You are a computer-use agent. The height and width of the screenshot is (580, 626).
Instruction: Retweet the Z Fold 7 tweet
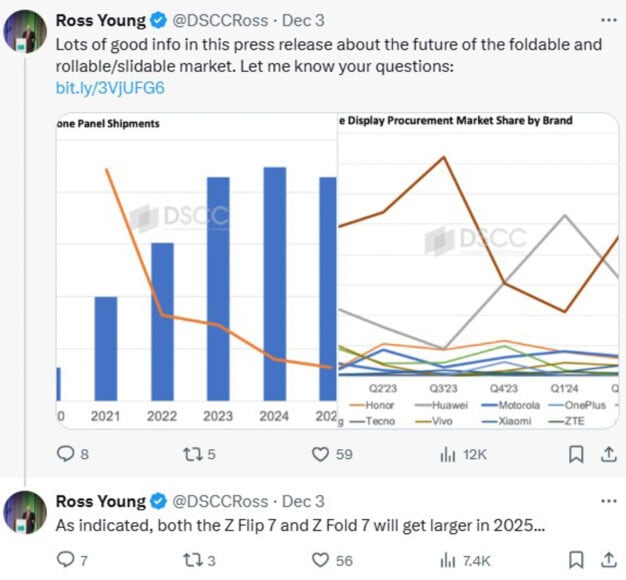(x=199, y=560)
